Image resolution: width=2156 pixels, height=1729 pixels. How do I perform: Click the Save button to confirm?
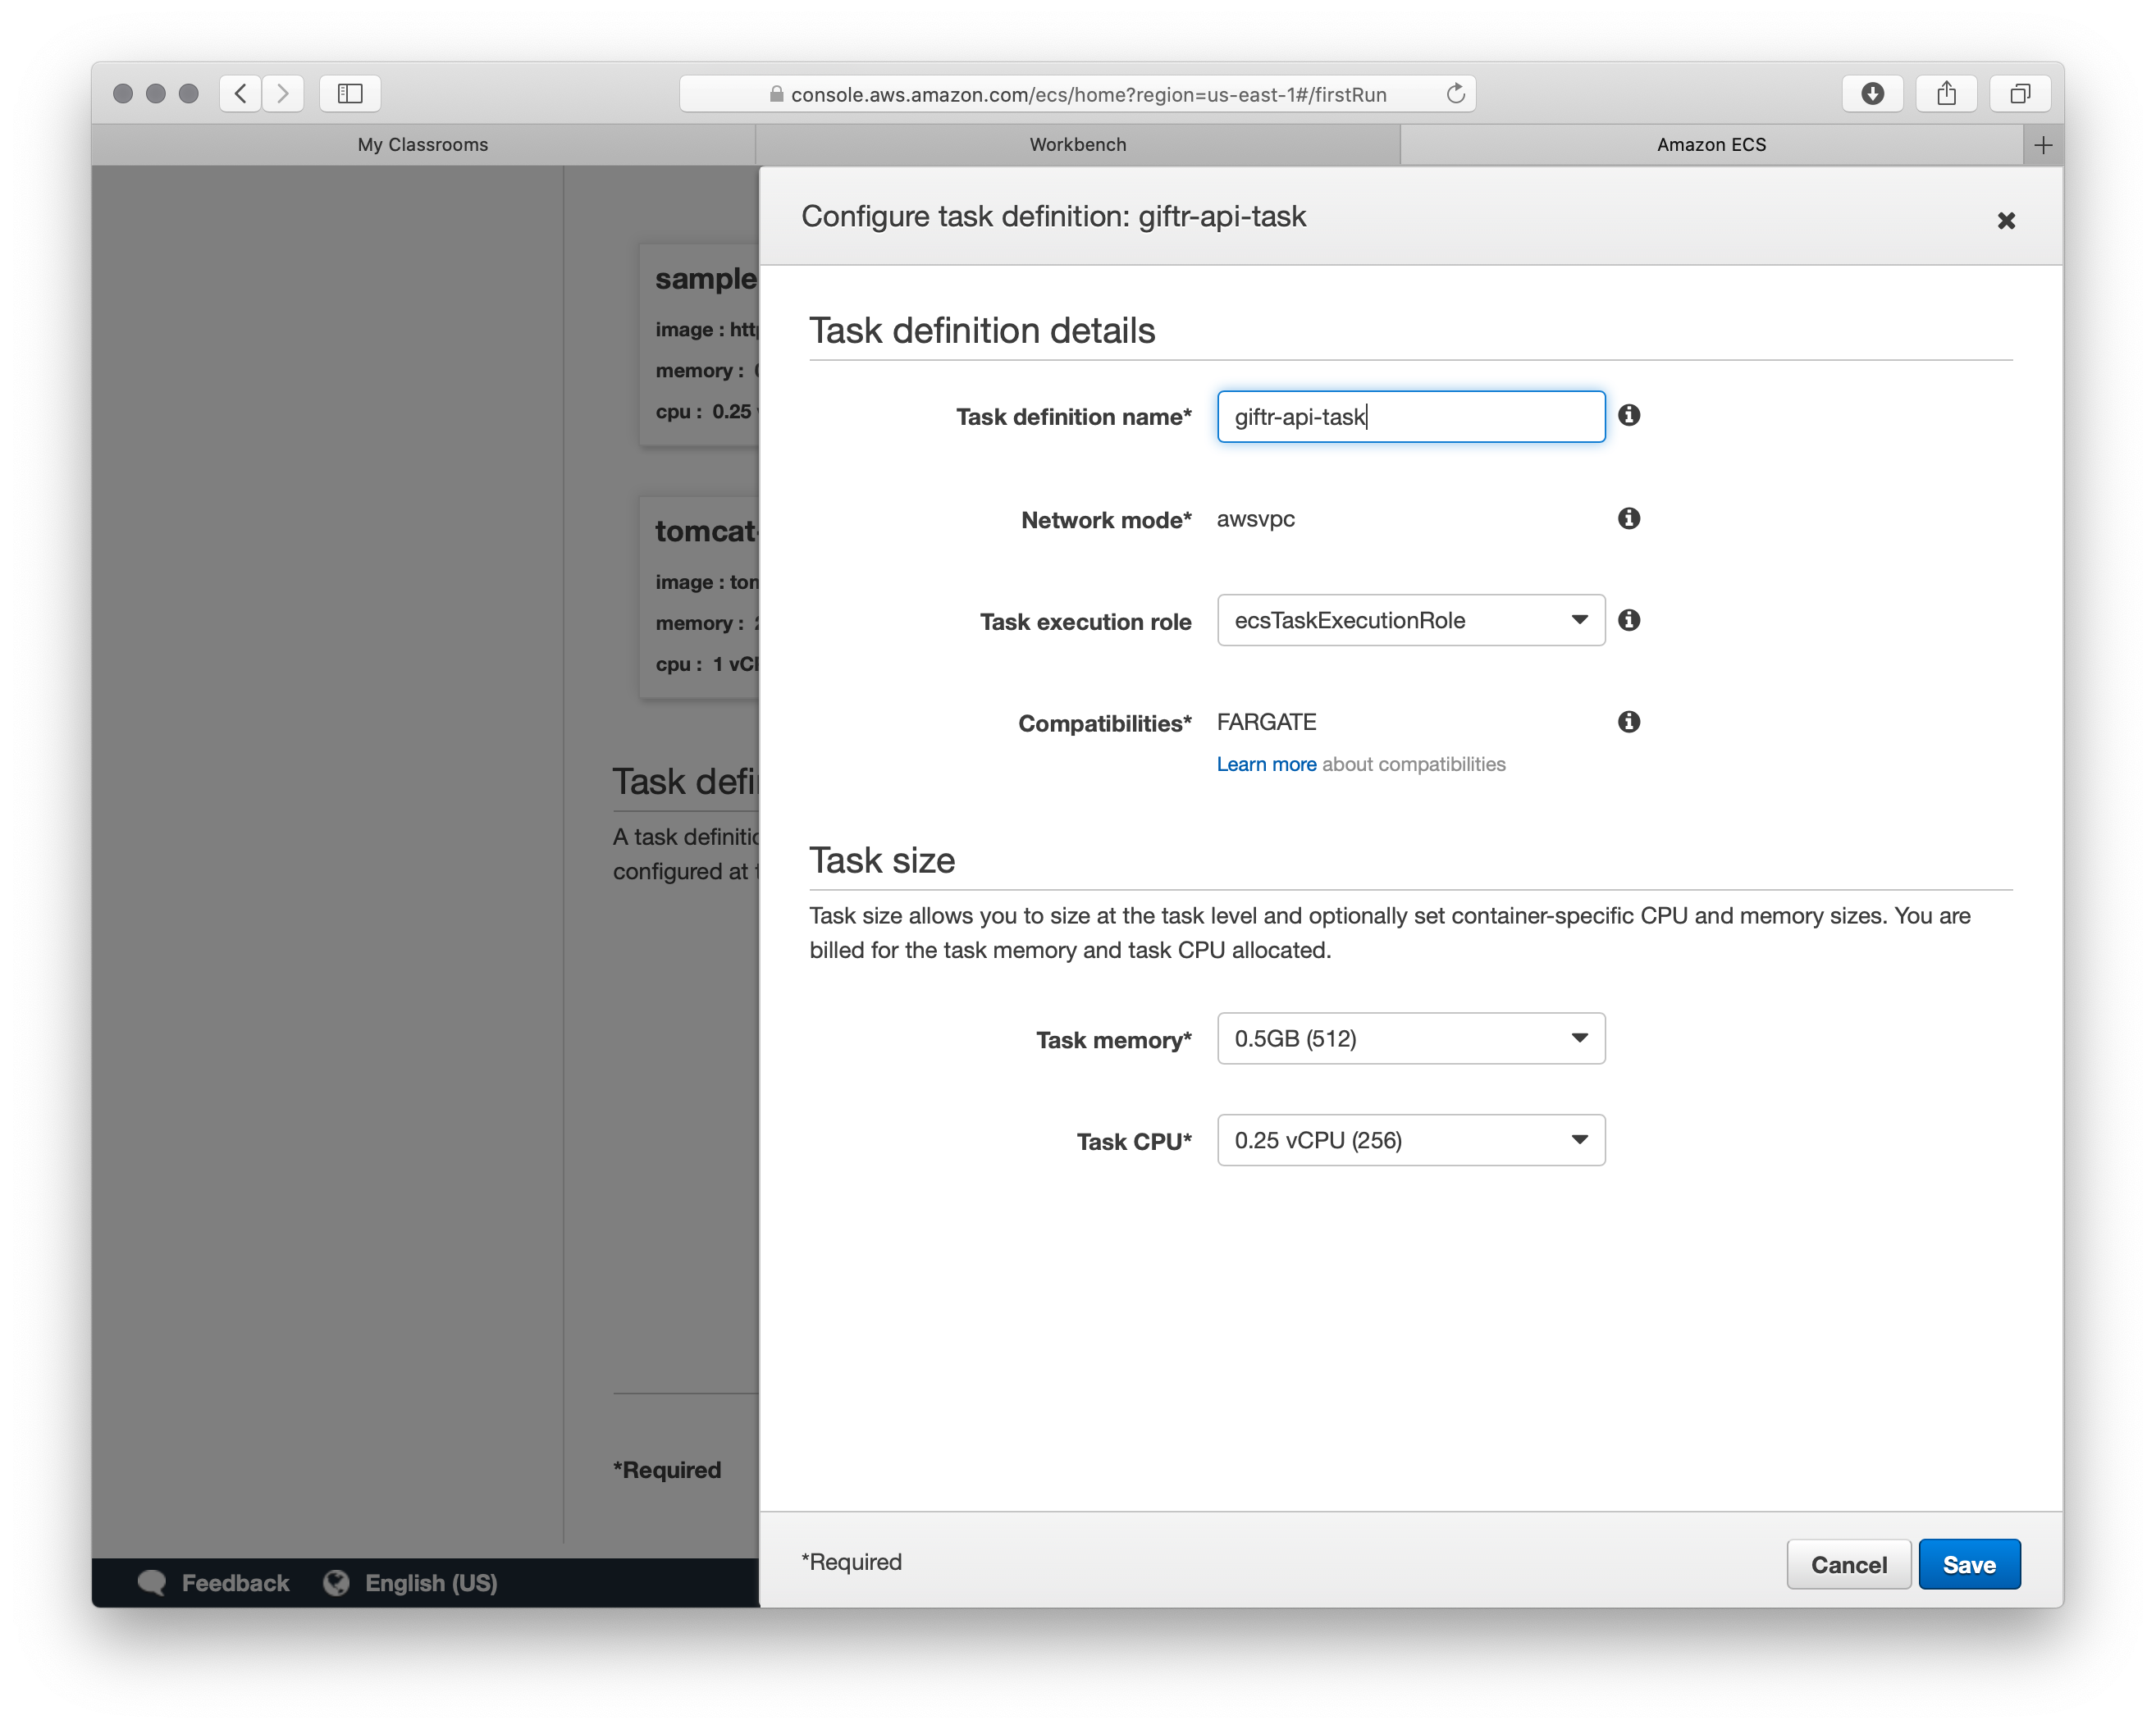(1967, 1563)
